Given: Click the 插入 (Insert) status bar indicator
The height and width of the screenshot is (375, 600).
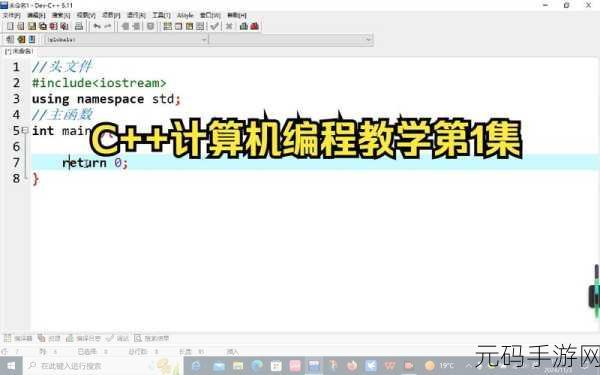Looking at the screenshot, I should tap(233, 351).
